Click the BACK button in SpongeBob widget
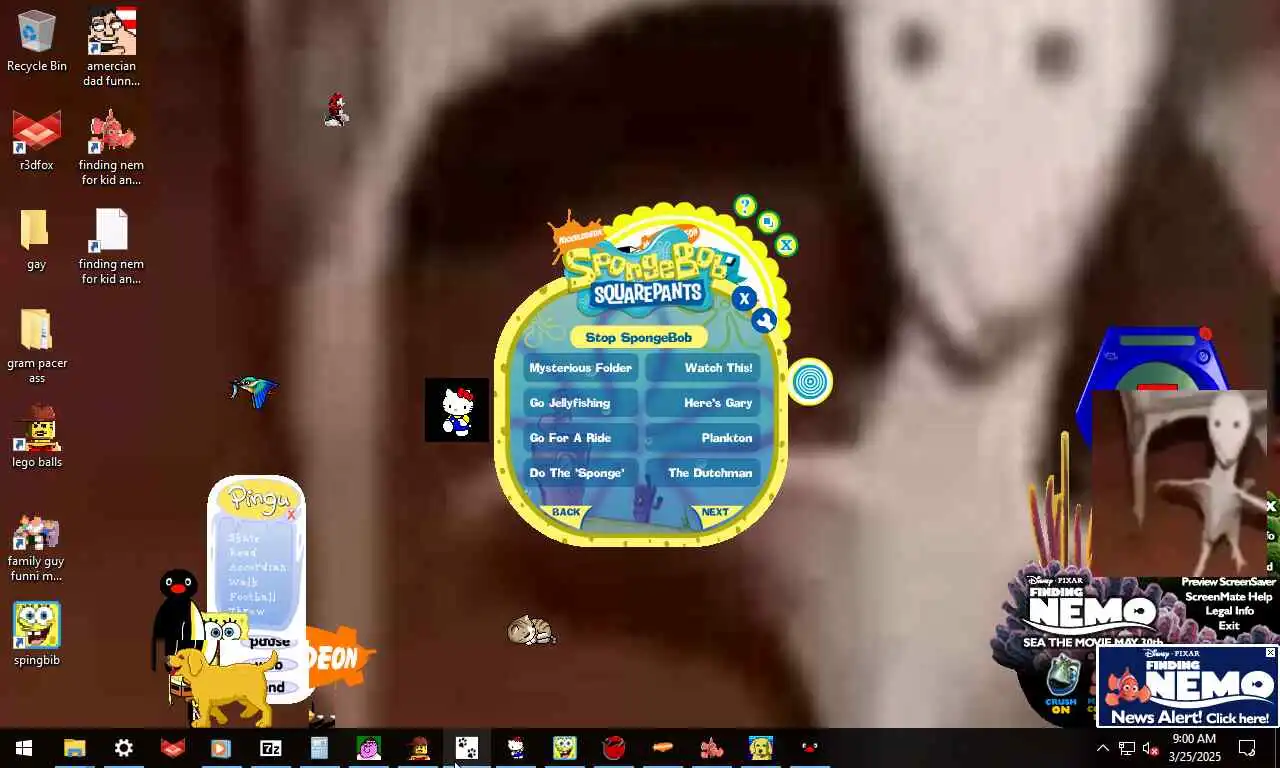Viewport: 1280px width, 768px height. 566,512
